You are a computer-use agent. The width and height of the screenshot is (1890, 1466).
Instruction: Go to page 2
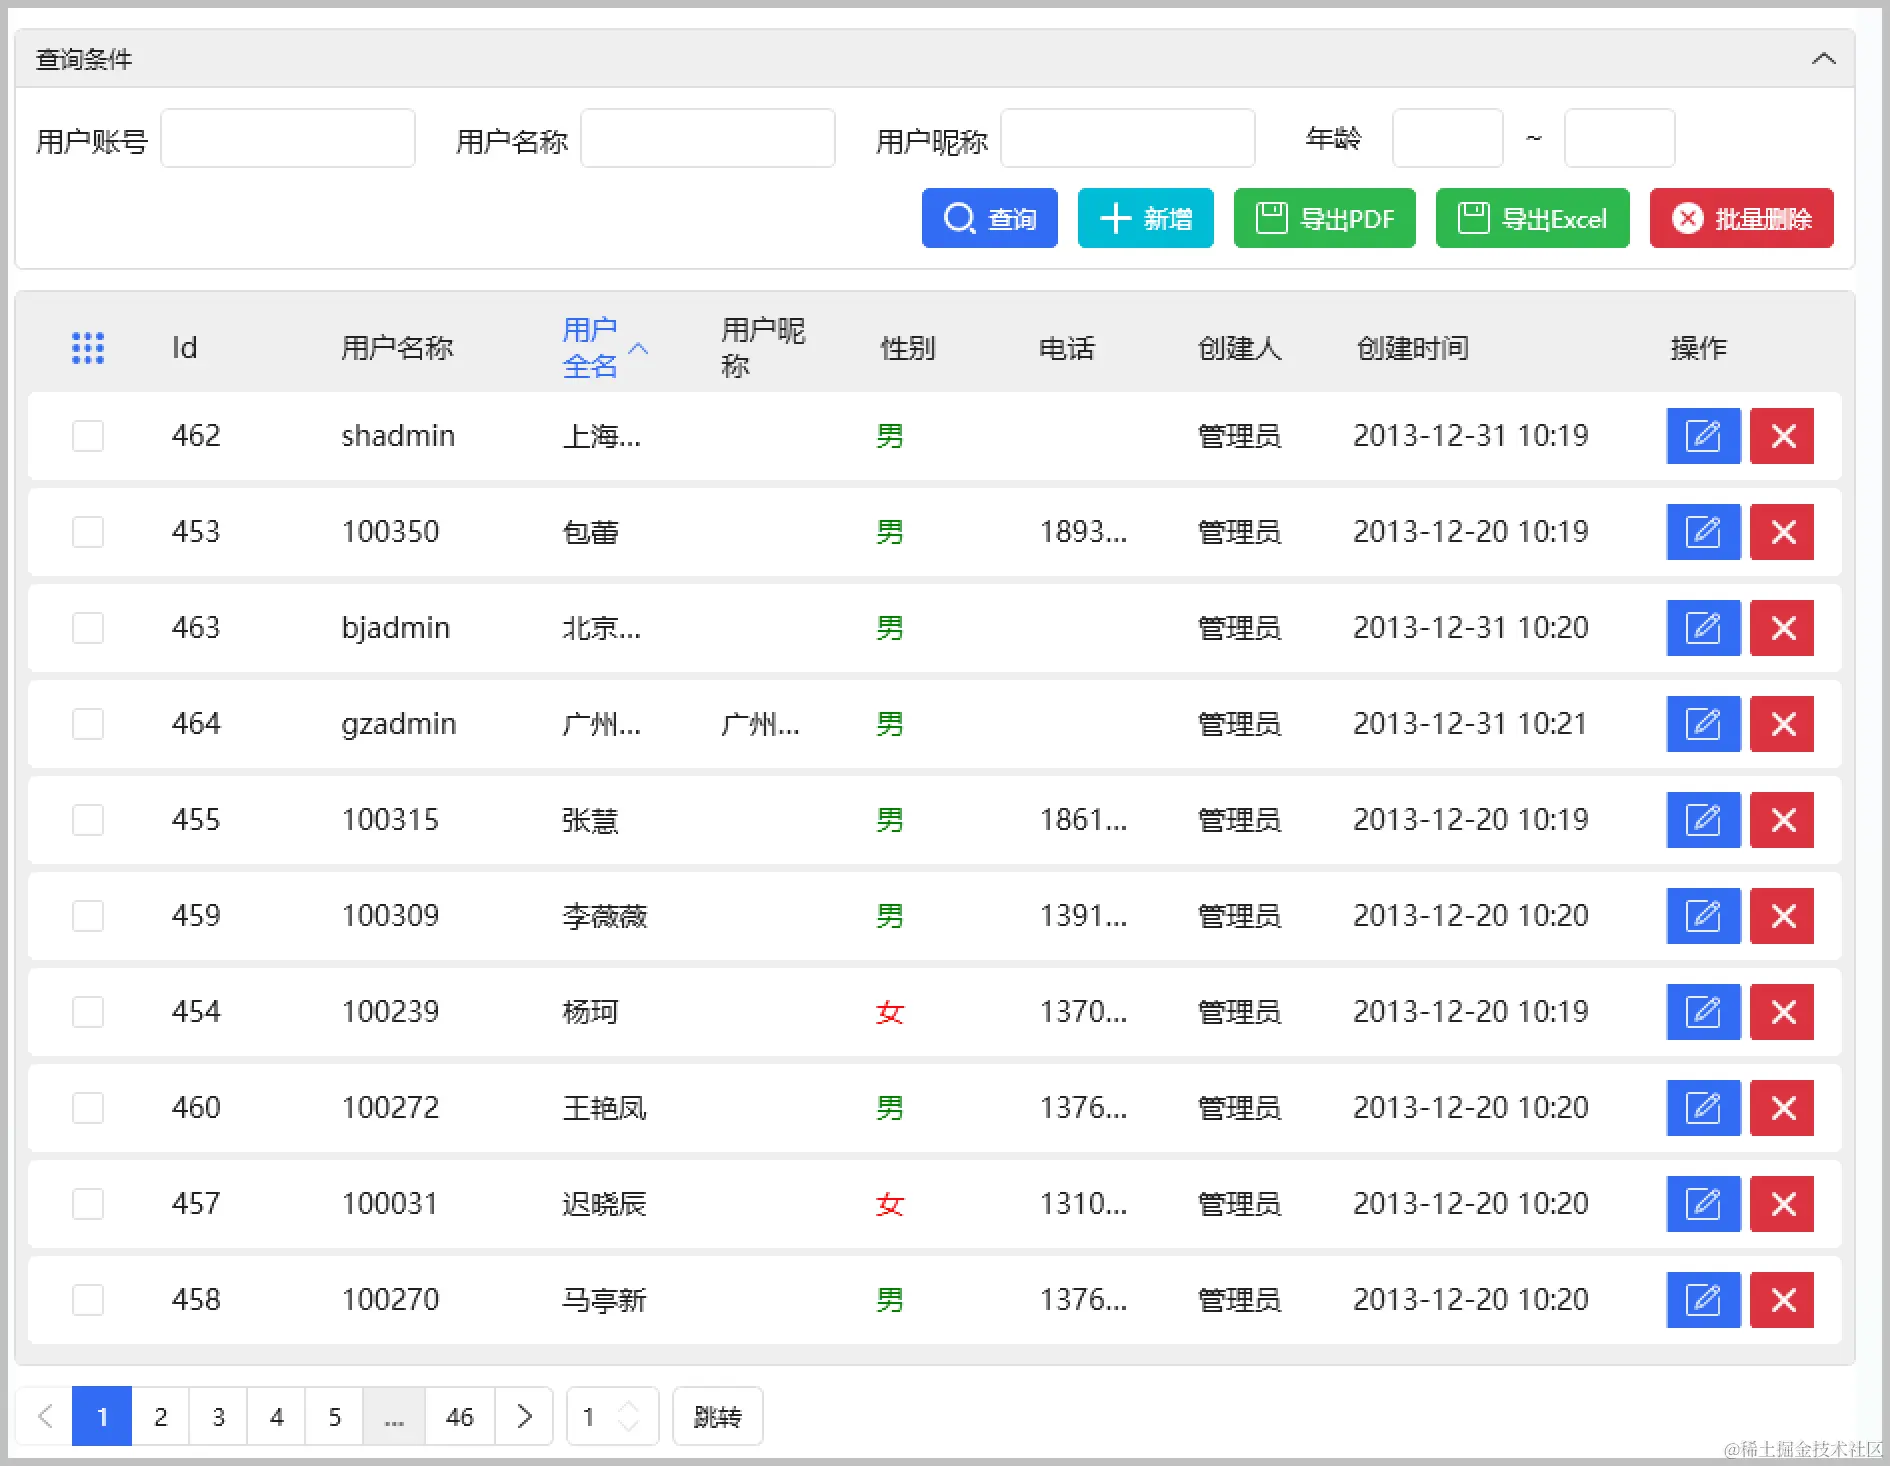160,1416
